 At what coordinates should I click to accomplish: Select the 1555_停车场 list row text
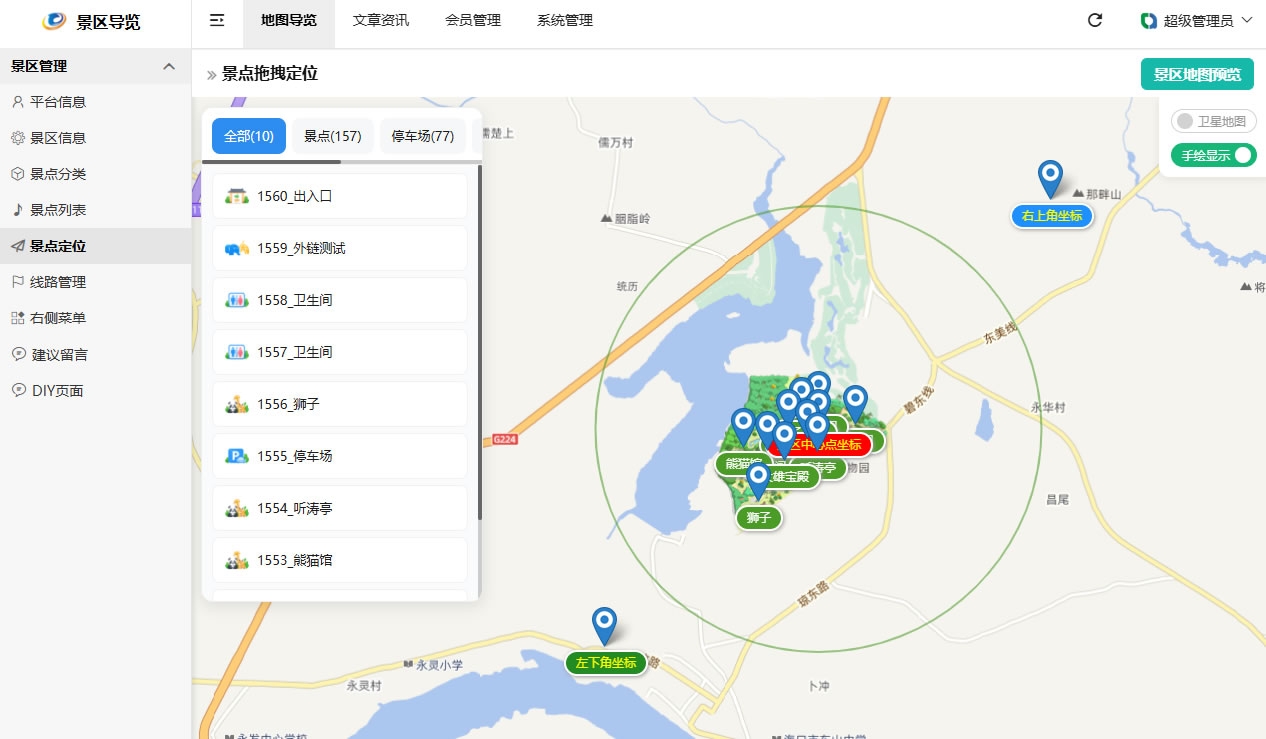coord(294,456)
